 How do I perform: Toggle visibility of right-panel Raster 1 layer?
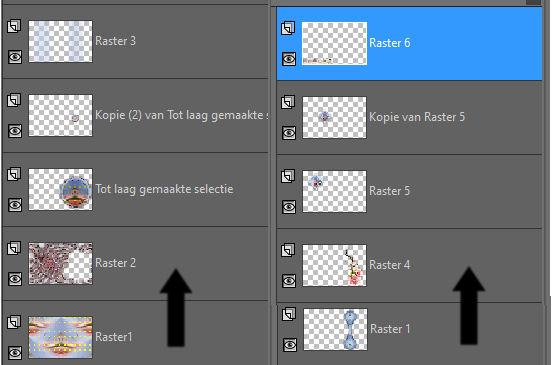click(x=290, y=345)
